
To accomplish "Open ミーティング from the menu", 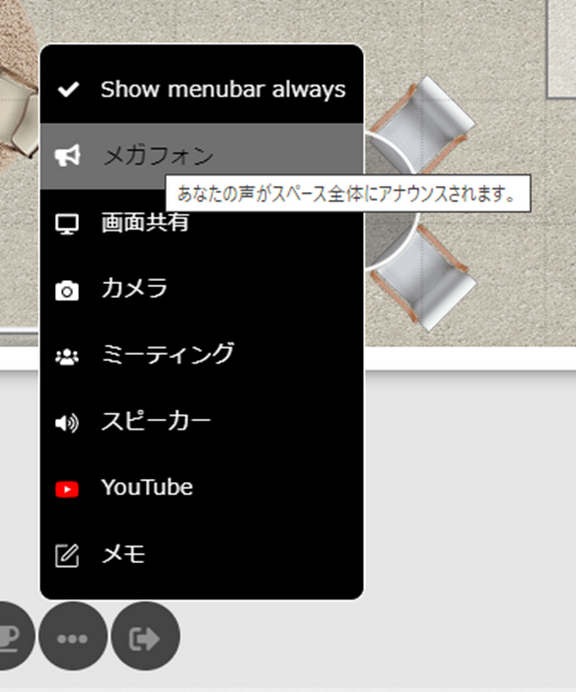I will point(202,355).
